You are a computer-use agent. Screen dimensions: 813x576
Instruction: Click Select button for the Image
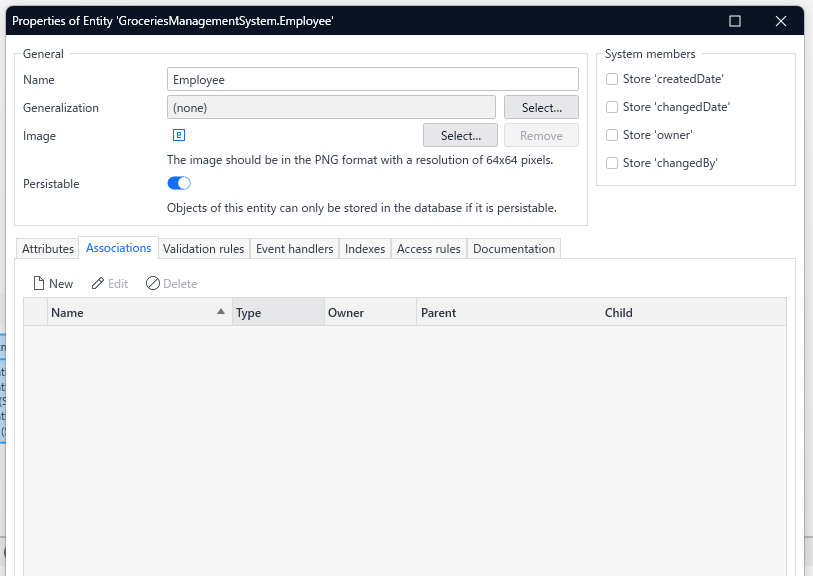pyautogui.click(x=460, y=135)
